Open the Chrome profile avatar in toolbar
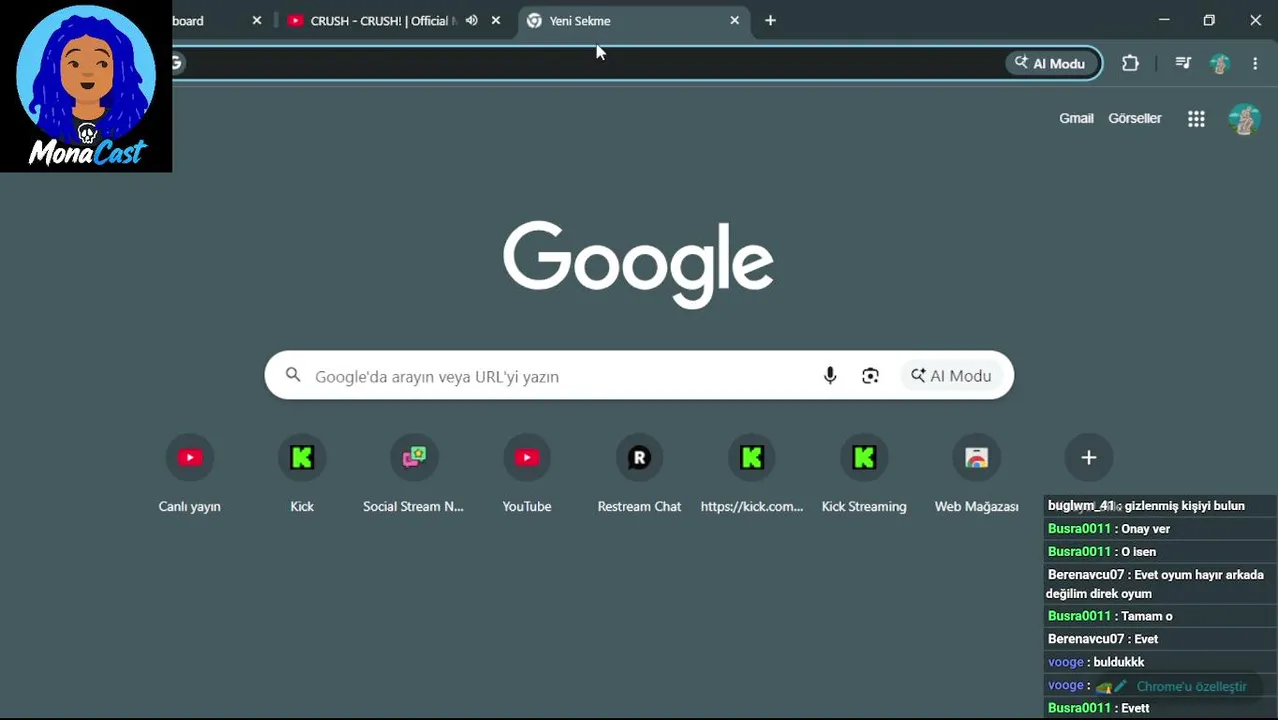 (1219, 63)
